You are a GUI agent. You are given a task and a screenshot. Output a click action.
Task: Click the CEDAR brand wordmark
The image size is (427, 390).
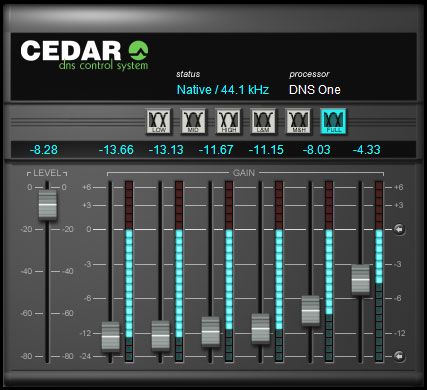click(x=71, y=51)
